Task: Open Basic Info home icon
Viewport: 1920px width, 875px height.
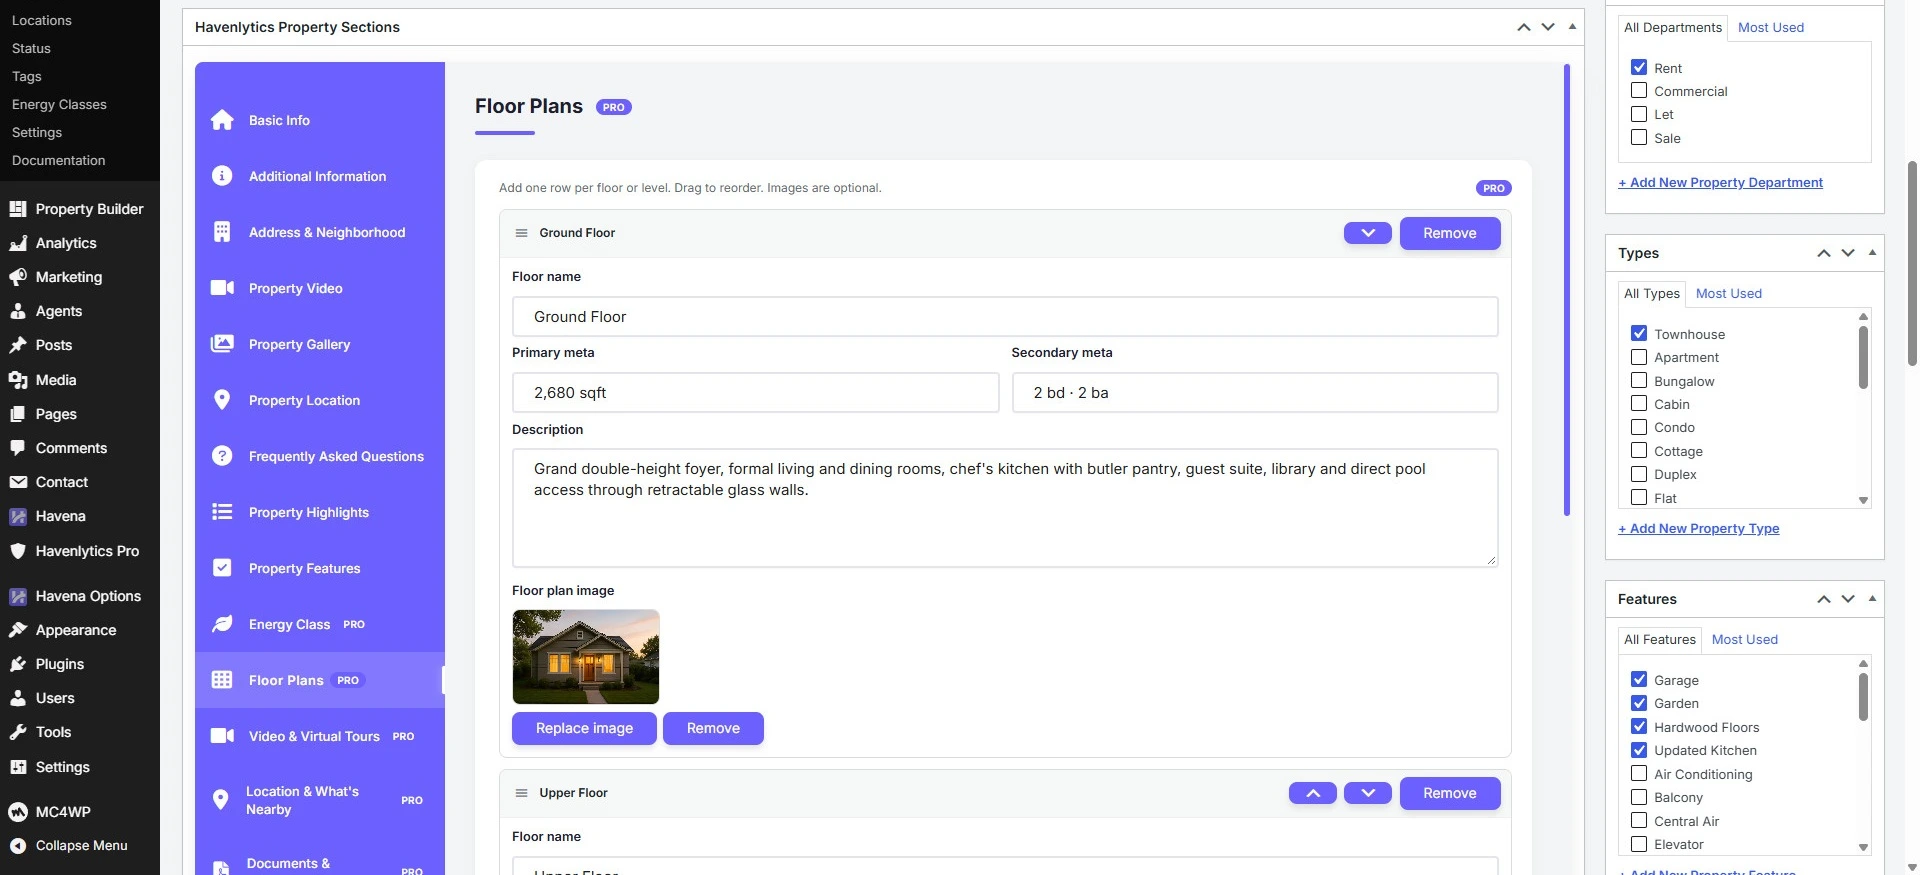Action: point(222,120)
